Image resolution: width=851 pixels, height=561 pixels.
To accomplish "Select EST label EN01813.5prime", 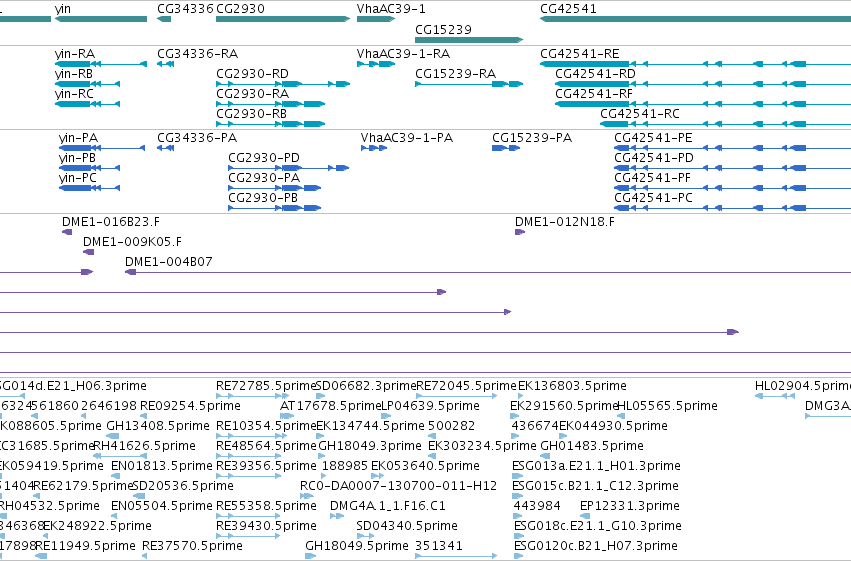I will [162, 466].
